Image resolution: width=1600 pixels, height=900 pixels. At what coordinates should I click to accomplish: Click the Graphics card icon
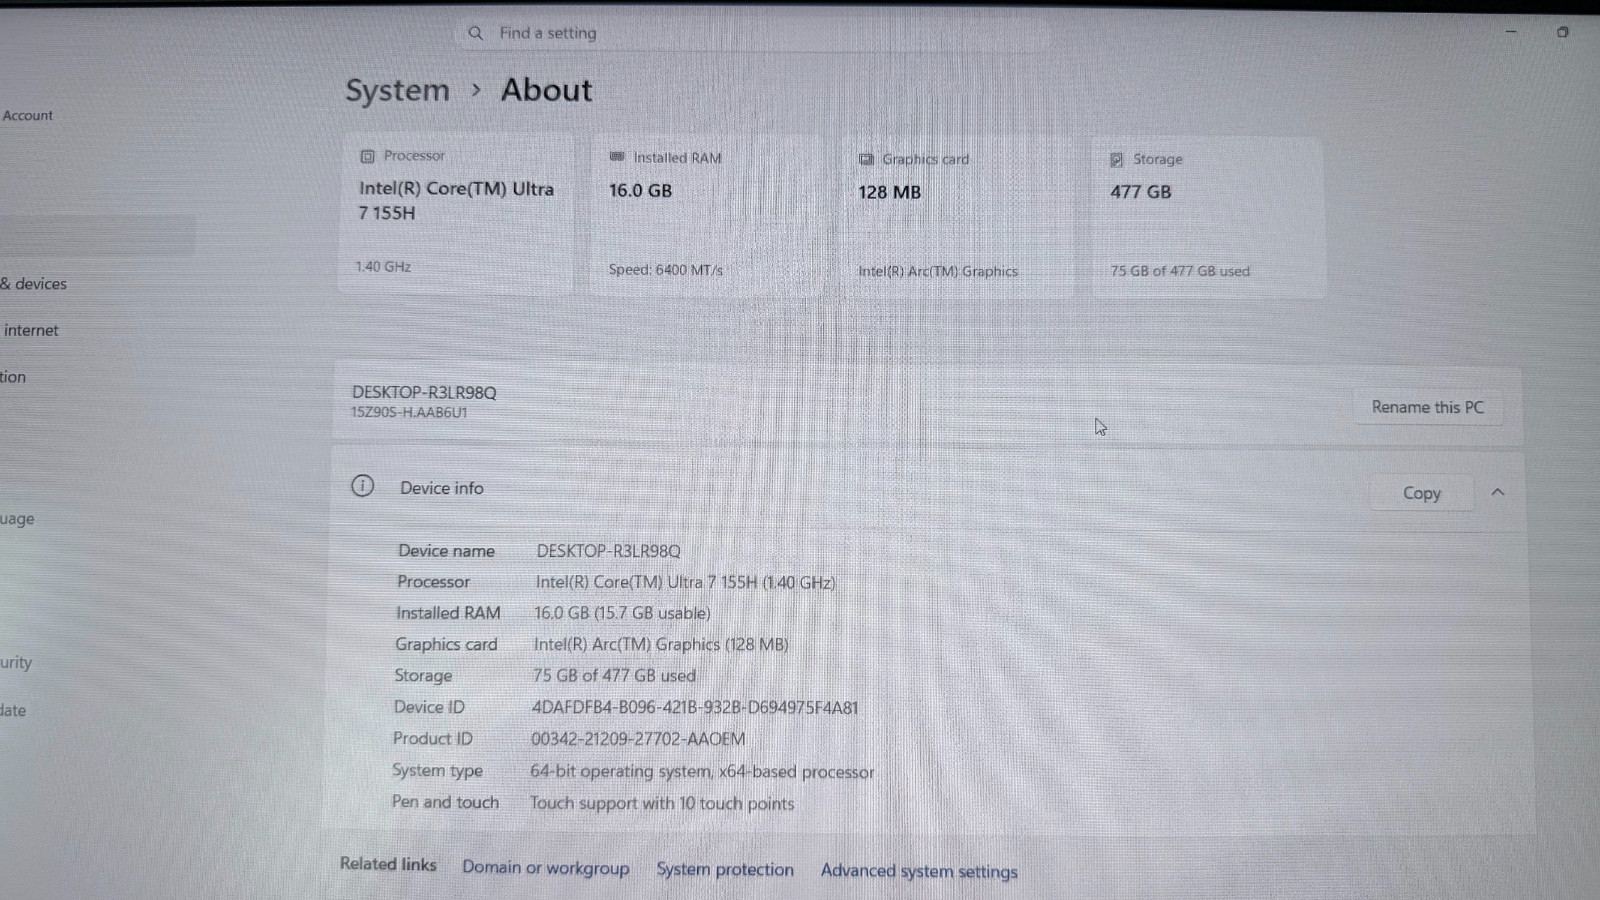[866, 159]
